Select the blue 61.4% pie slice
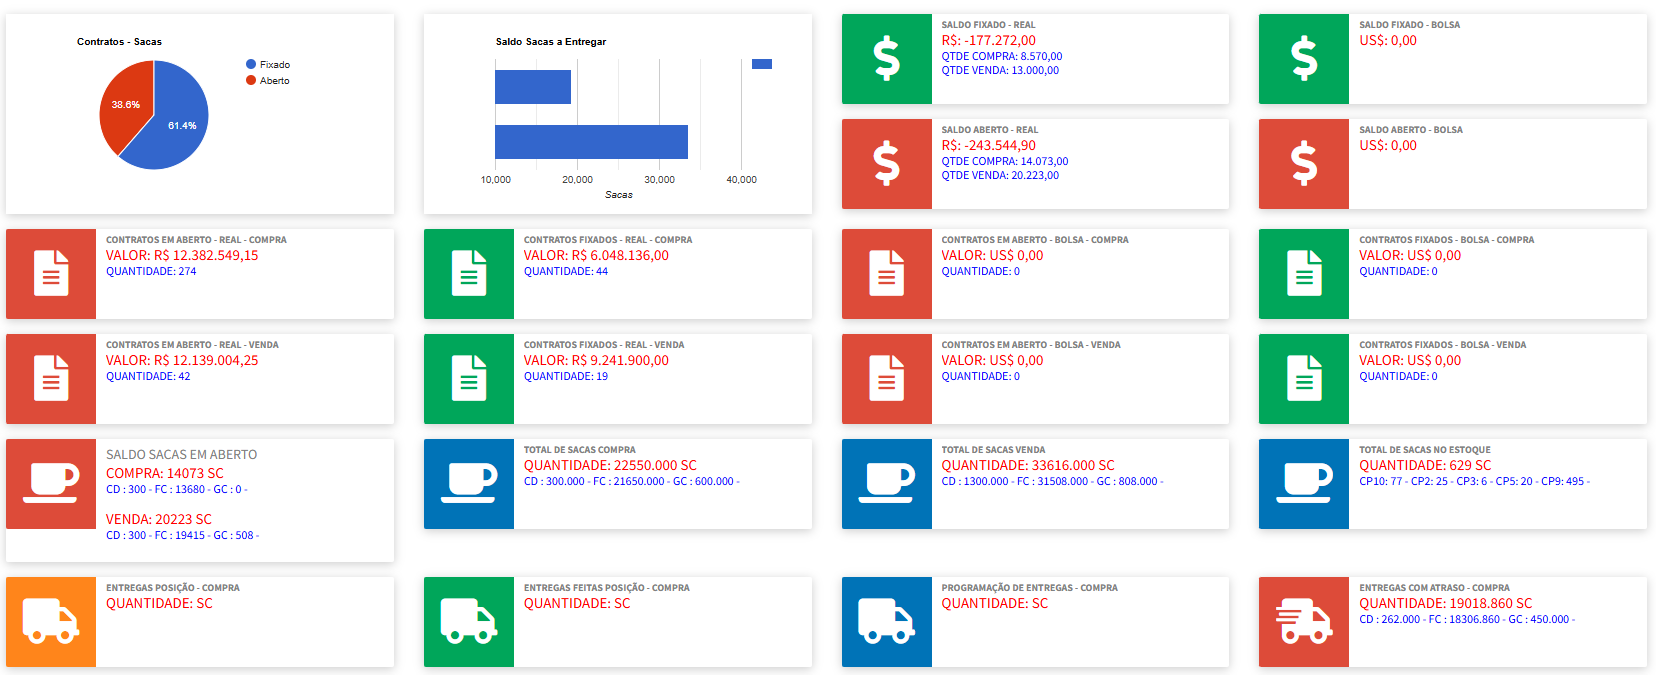The width and height of the screenshot is (1656, 675). tap(175, 130)
